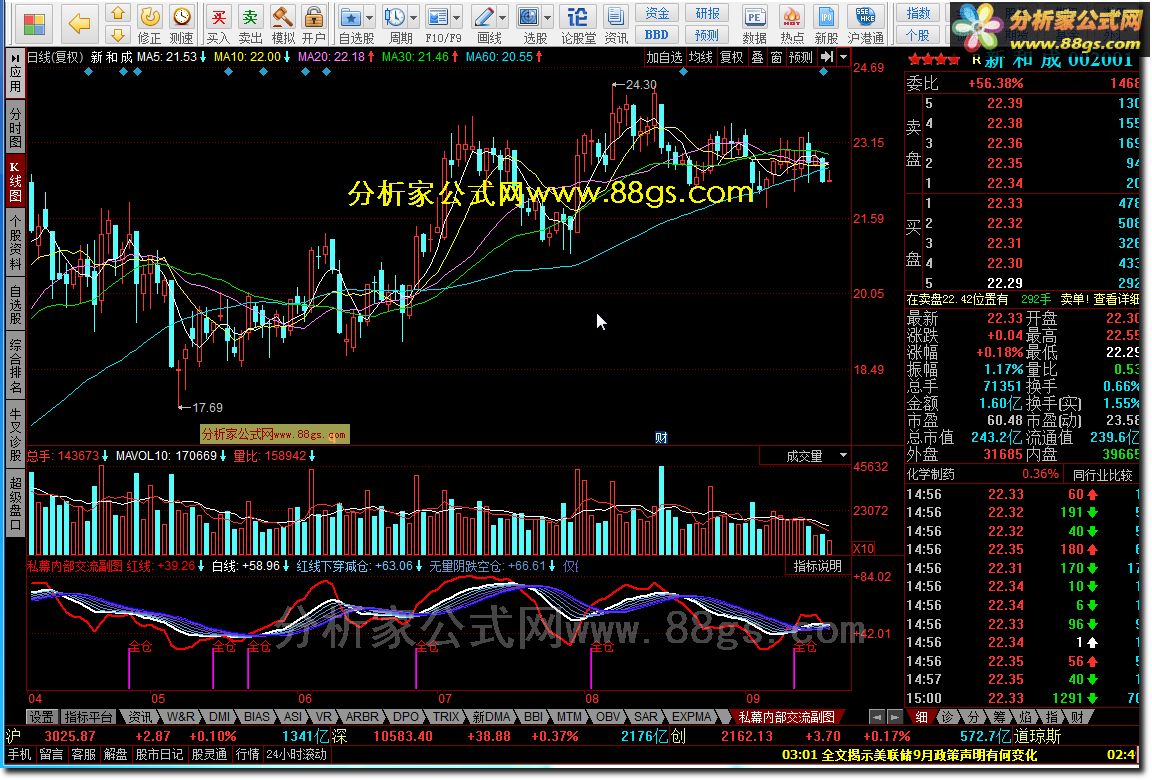Click the 指标说明 indicator description button

coord(817,566)
